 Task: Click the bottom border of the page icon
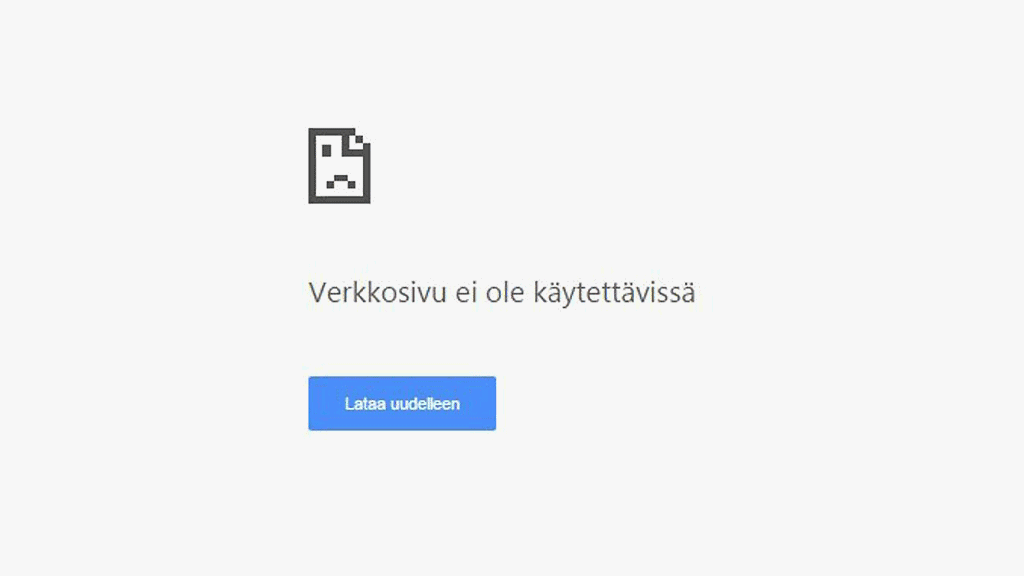click(340, 200)
